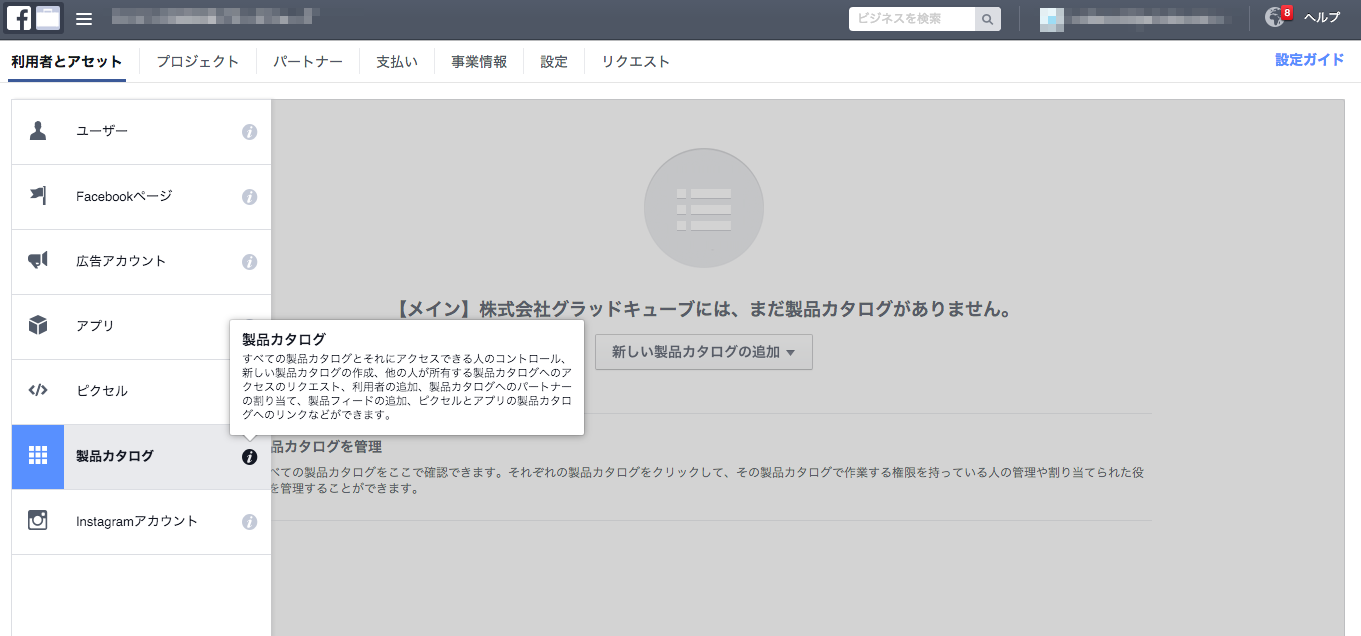
Task: Click the info icon beside 広告アカウント
Action: [250, 262]
